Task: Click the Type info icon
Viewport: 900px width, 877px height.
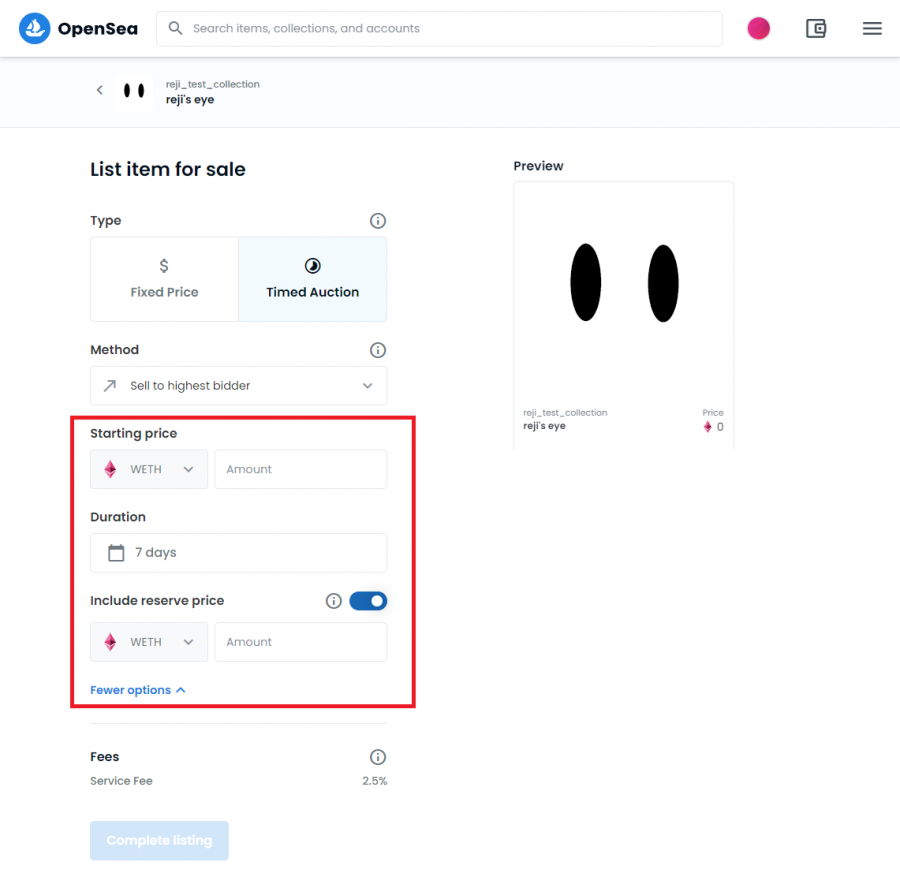Action: [x=378, y=220]
